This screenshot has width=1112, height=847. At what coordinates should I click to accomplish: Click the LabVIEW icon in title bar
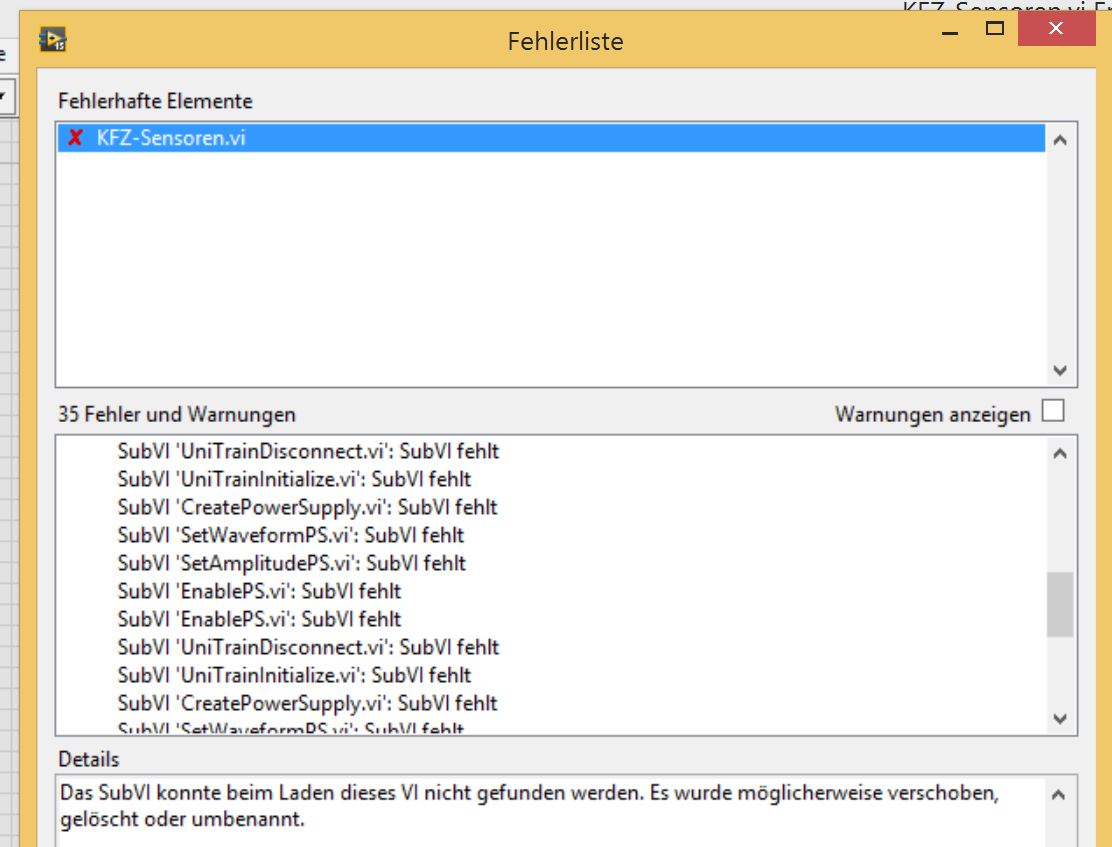(53, 40)
